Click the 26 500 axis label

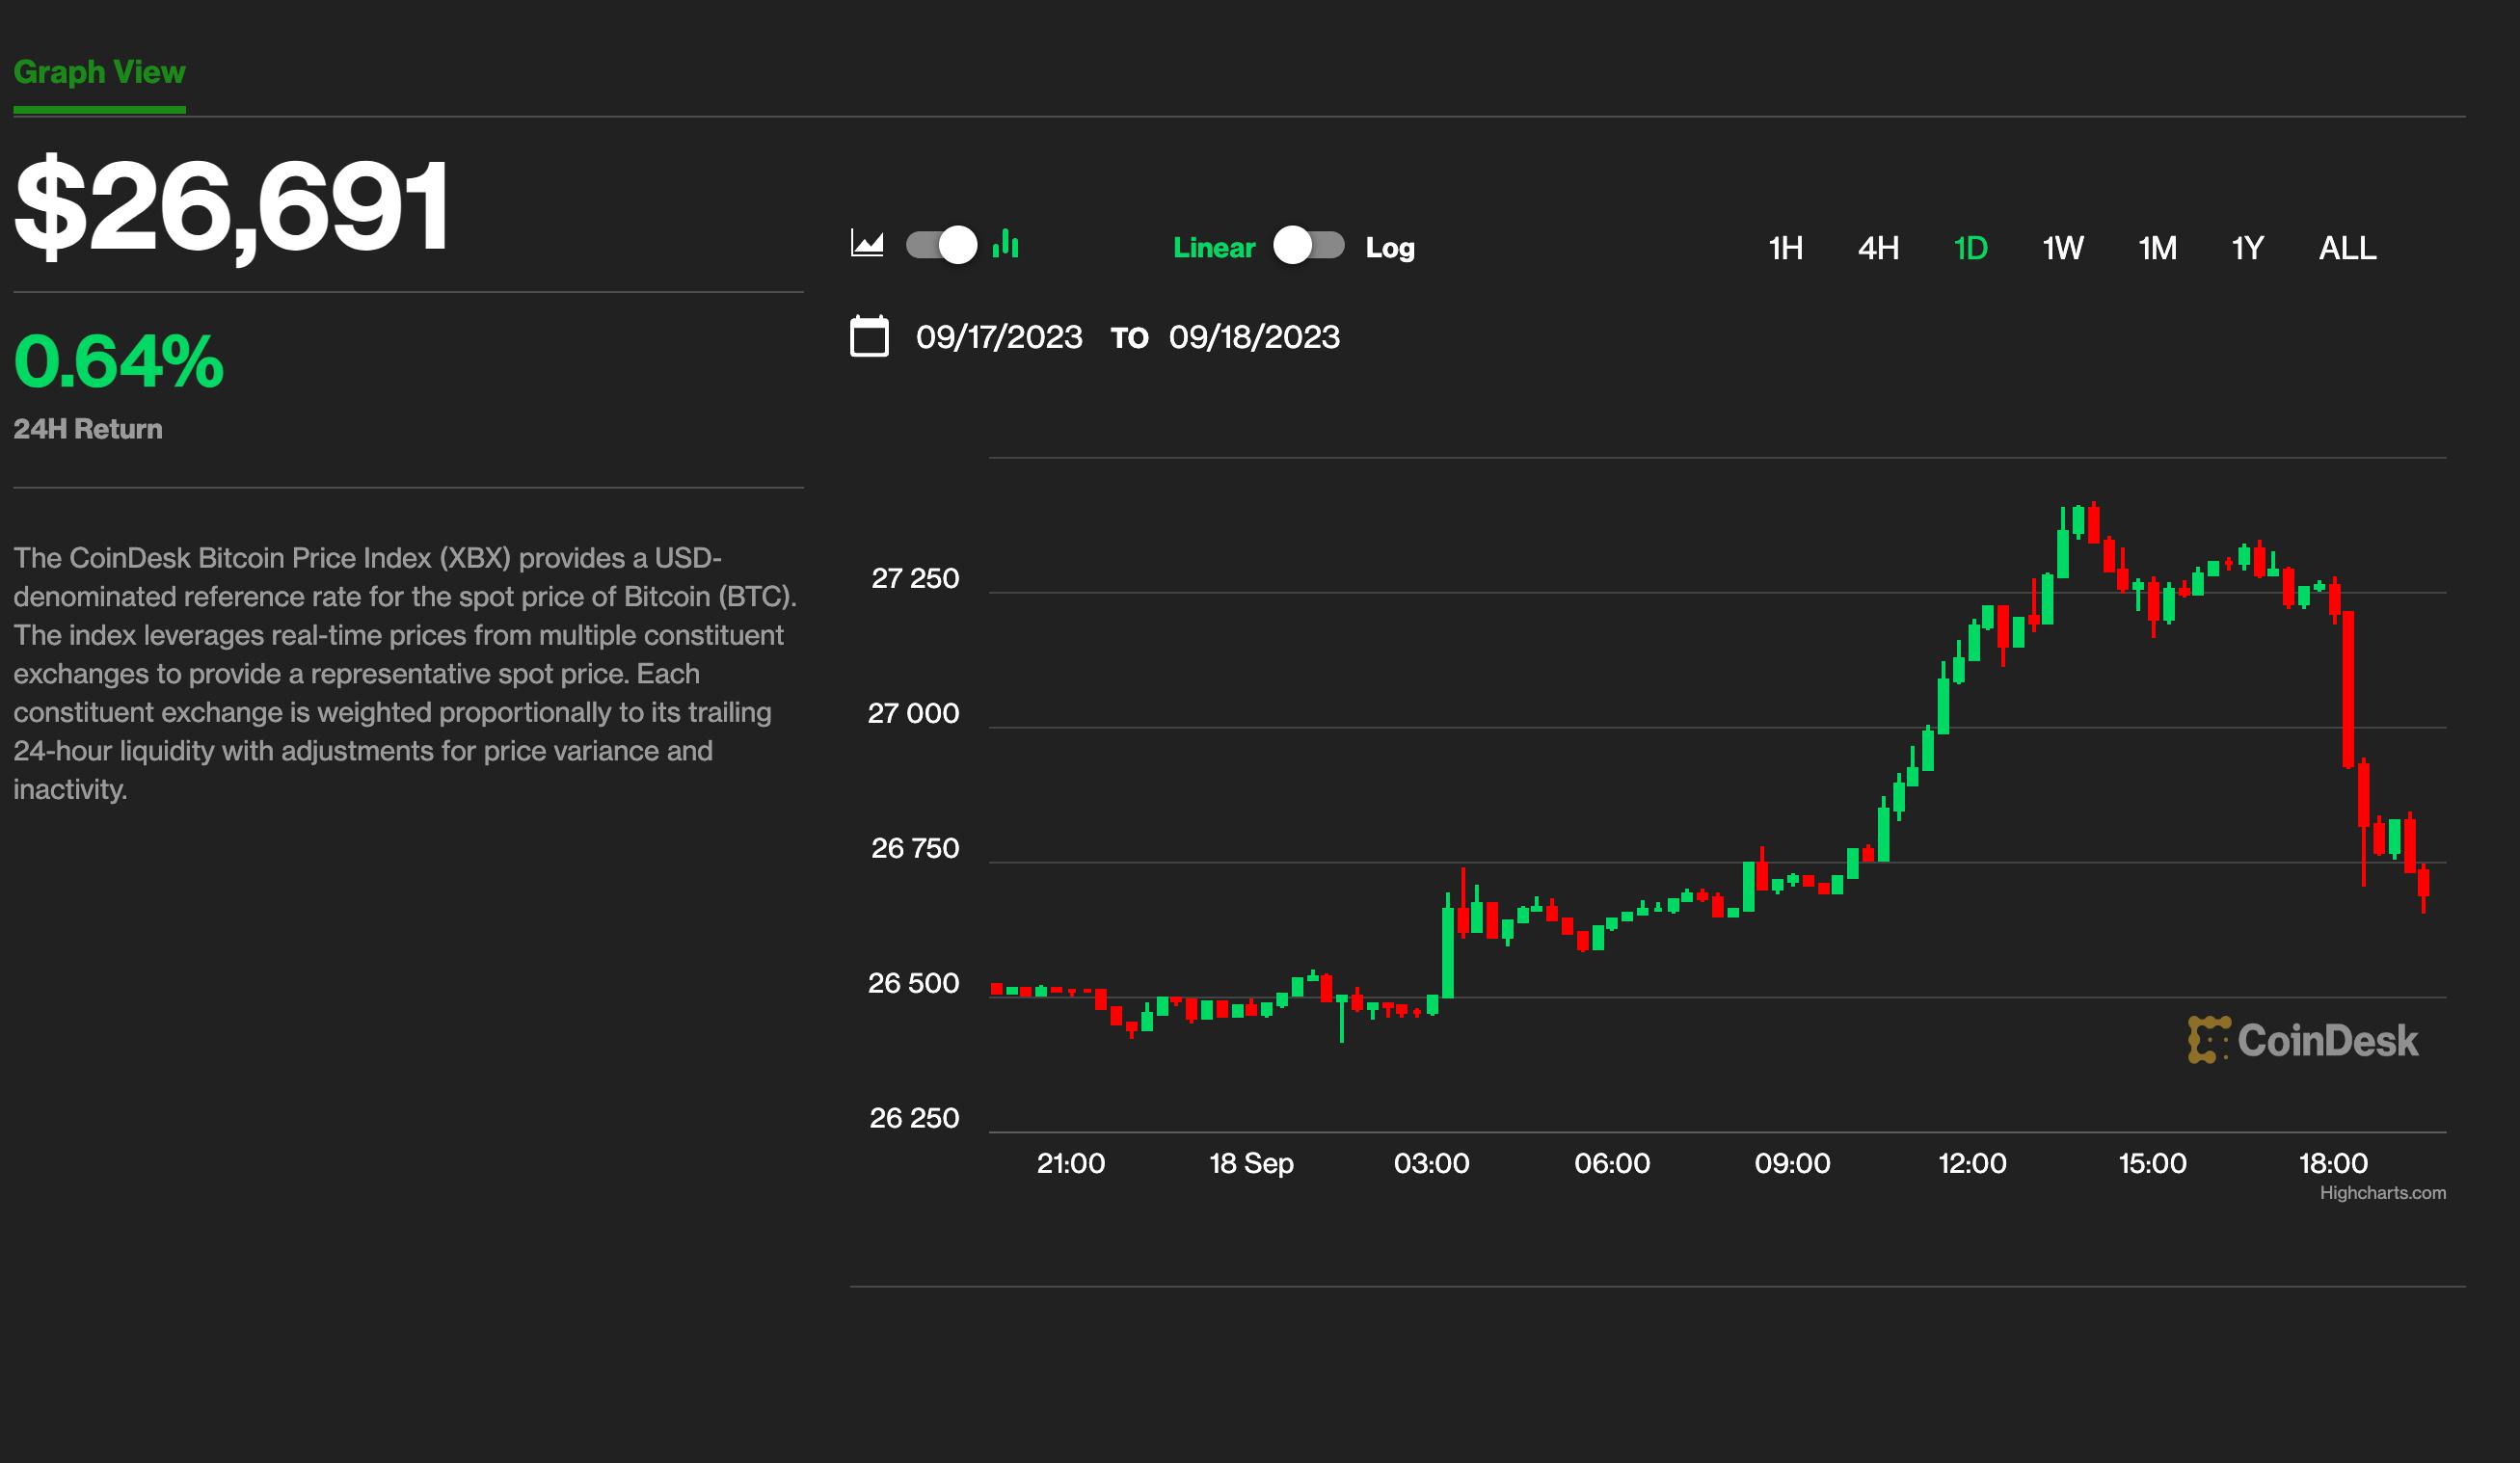[913, 983]
